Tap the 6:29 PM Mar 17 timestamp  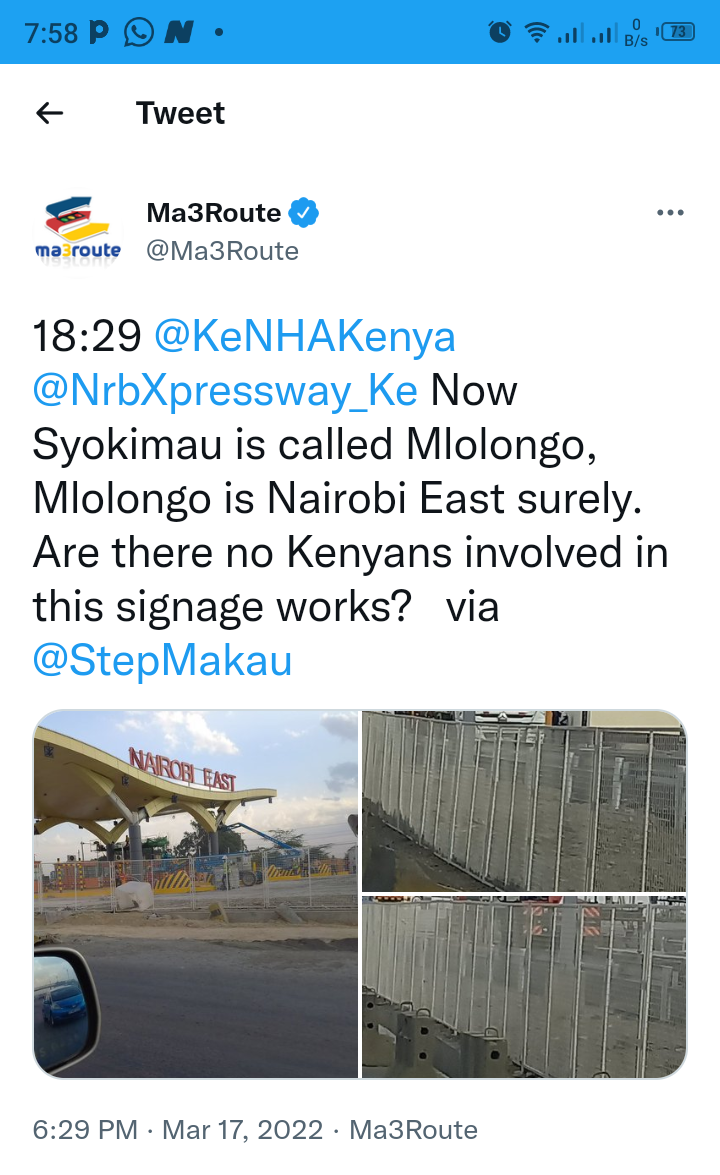pyautogui.click(x=178, y=1129)
